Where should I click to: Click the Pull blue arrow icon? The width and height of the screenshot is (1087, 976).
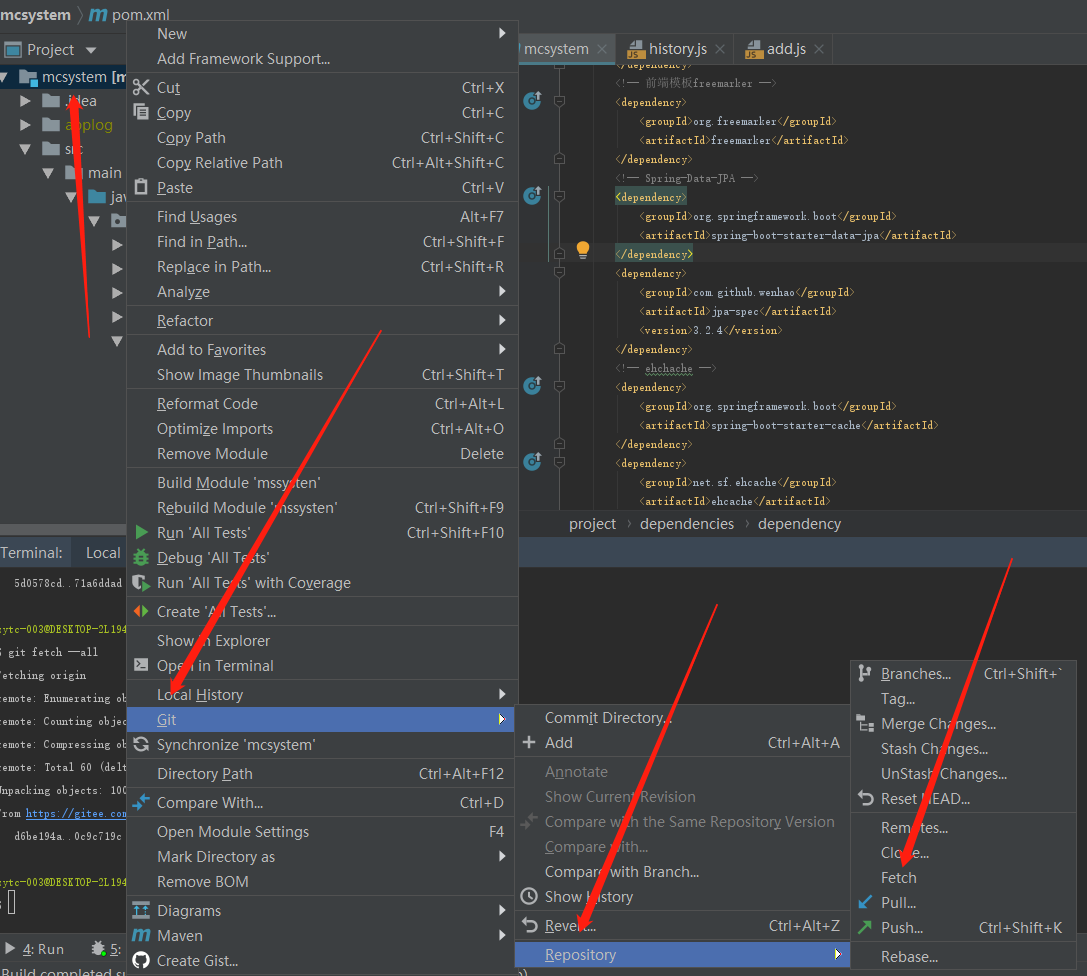[x=865, y=902]
